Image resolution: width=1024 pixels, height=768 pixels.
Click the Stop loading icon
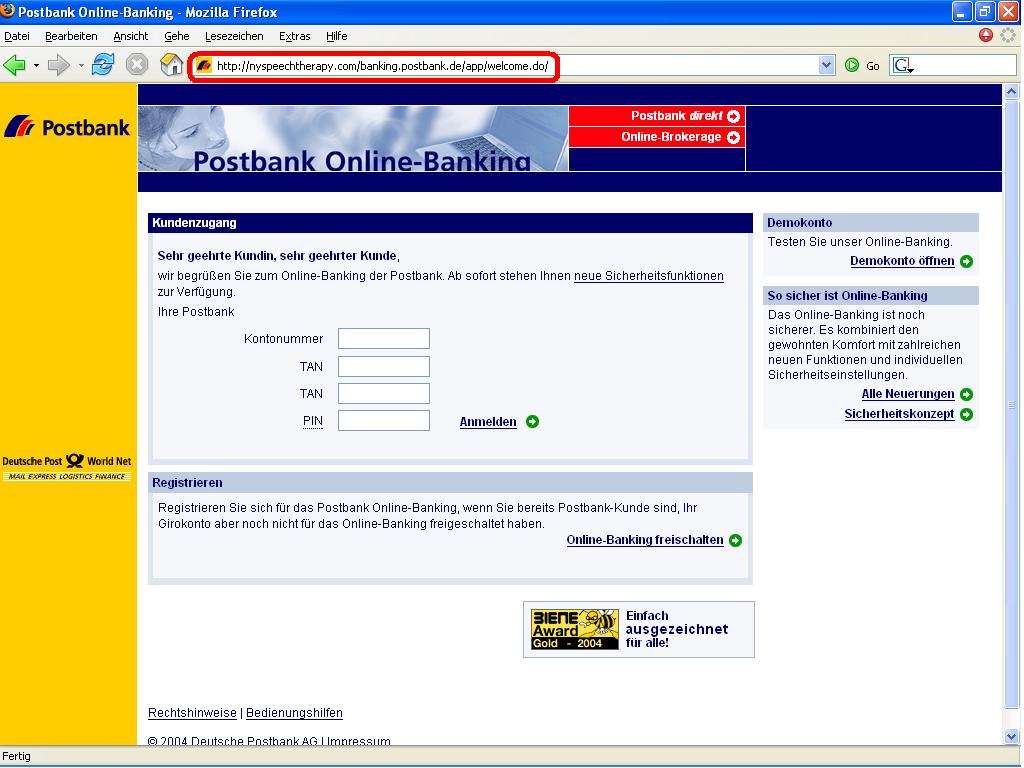[136, 65]
